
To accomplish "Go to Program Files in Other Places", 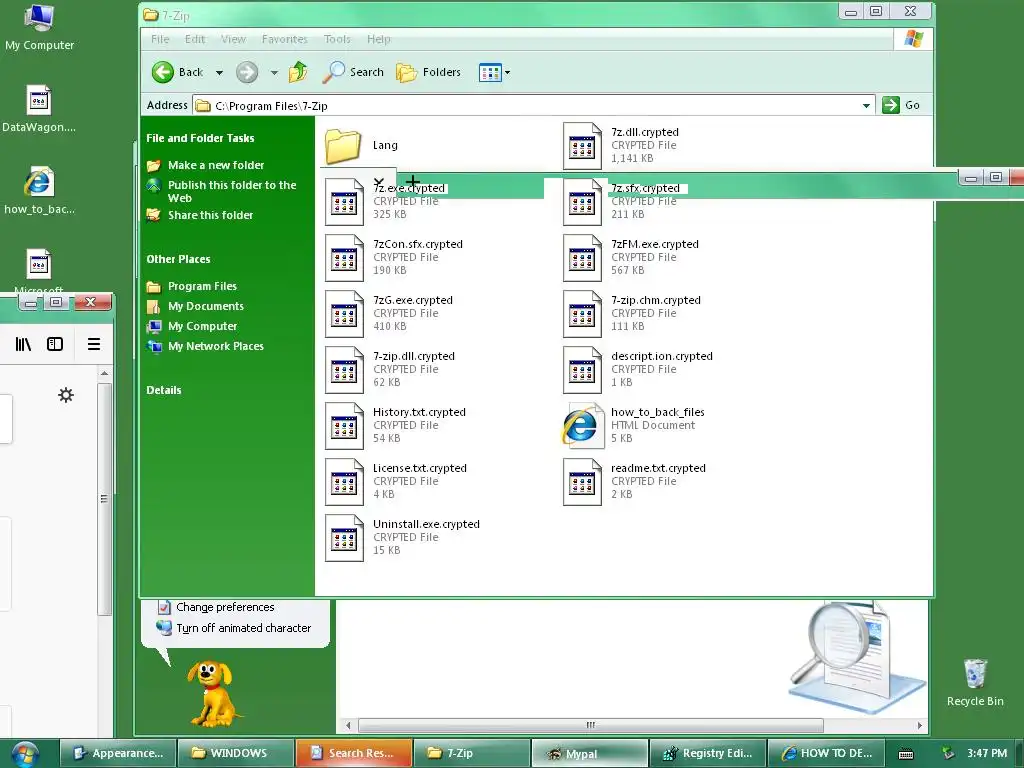I will point(202,286).
